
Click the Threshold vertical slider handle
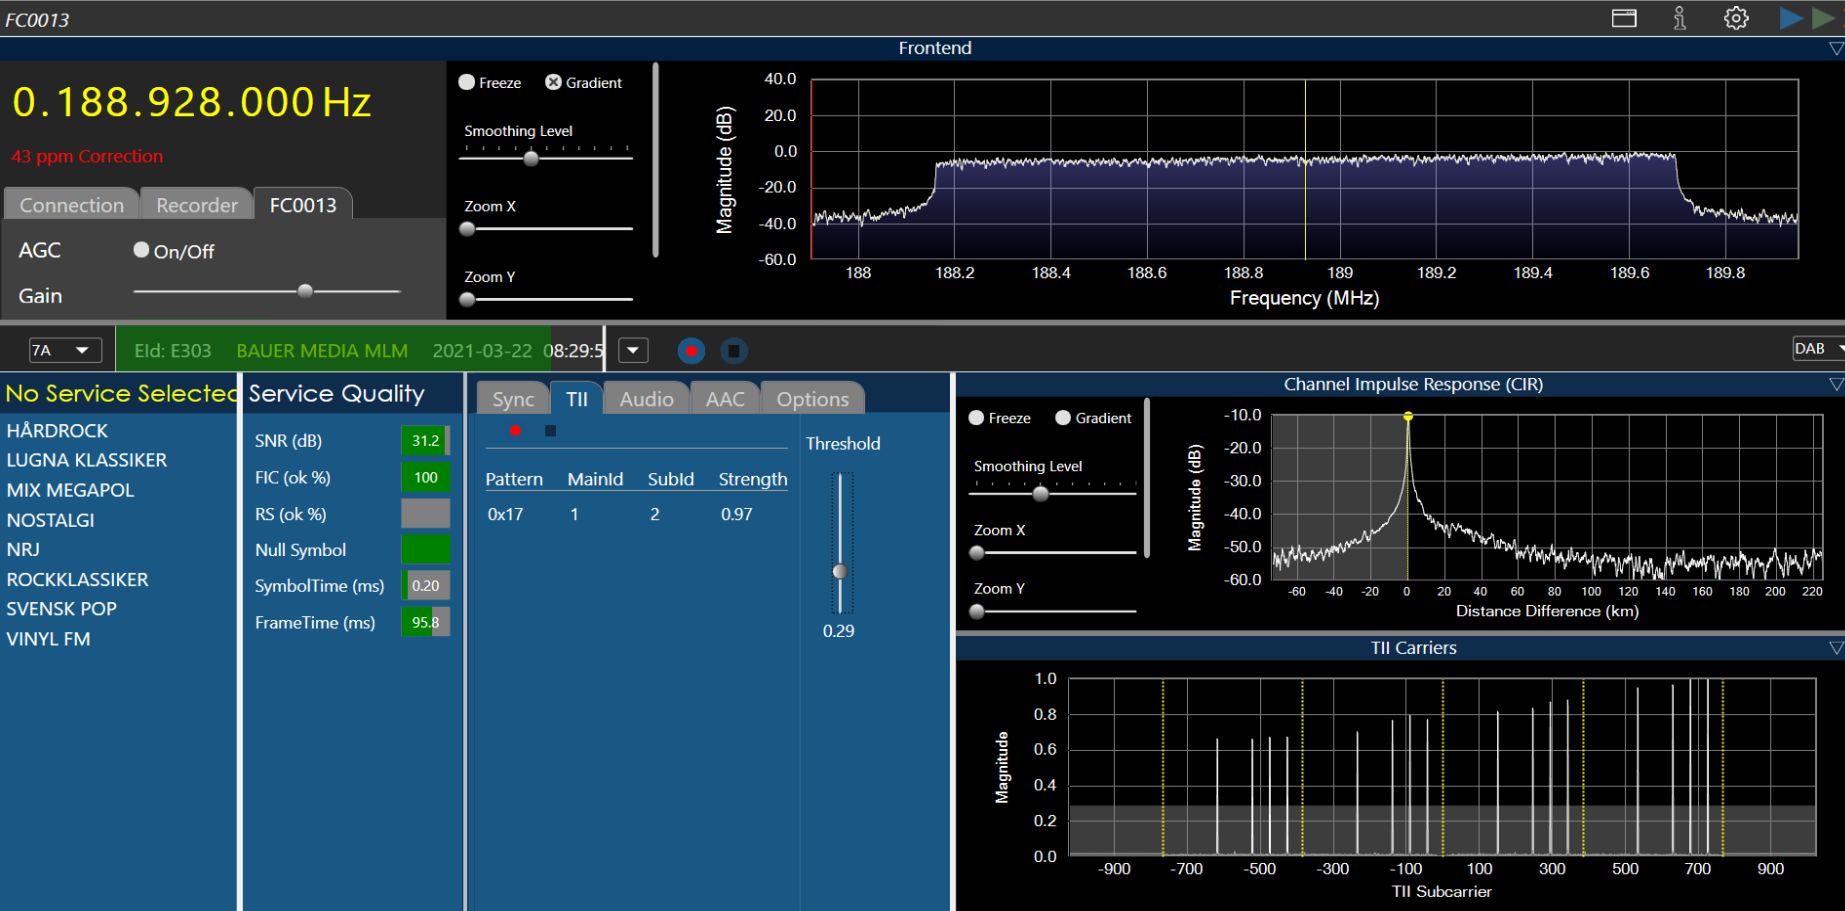click(840, 571)
